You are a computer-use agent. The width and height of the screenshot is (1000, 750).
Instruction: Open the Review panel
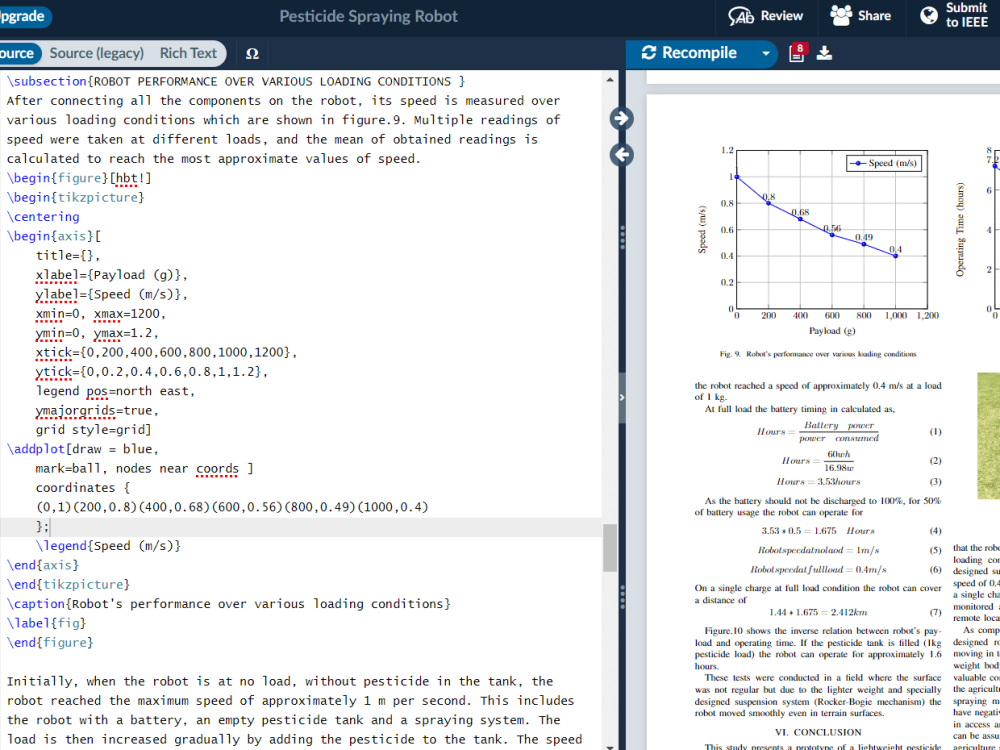coord(764,17)
